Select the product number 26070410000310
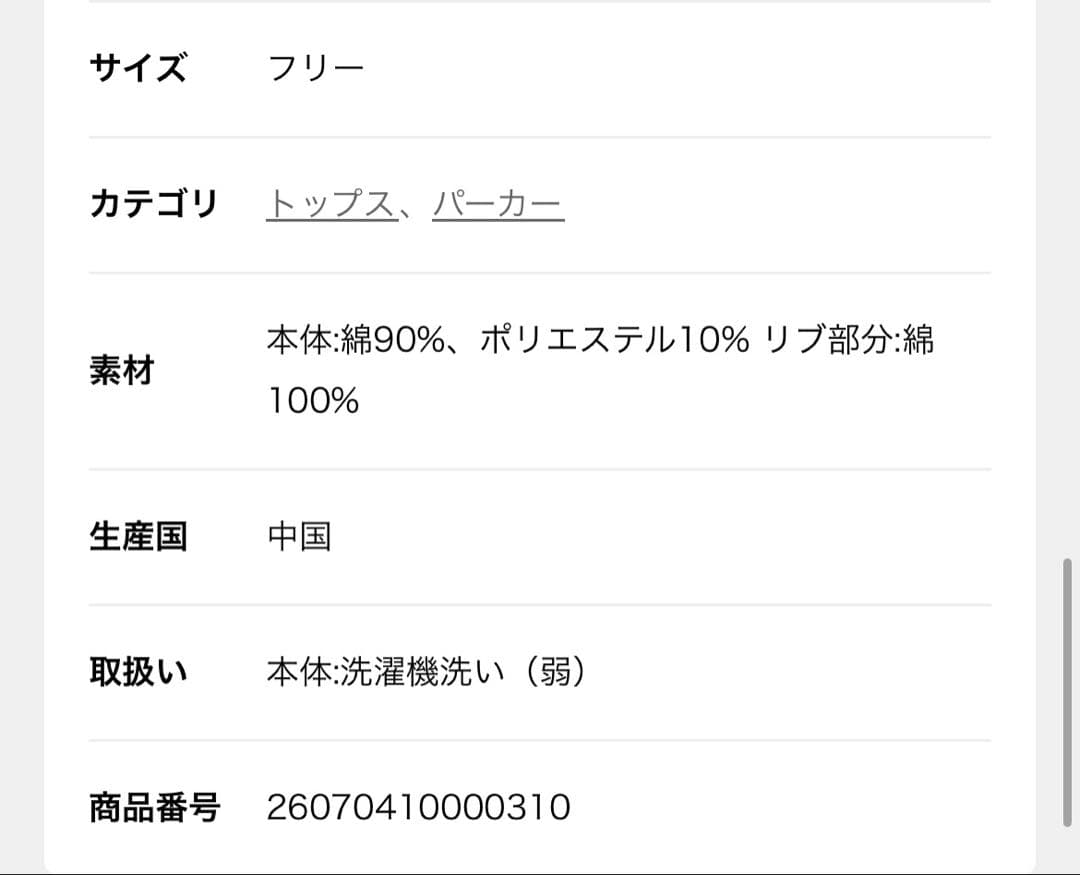The height and width of the screenshot is (875, 1080). click(418, 807)
